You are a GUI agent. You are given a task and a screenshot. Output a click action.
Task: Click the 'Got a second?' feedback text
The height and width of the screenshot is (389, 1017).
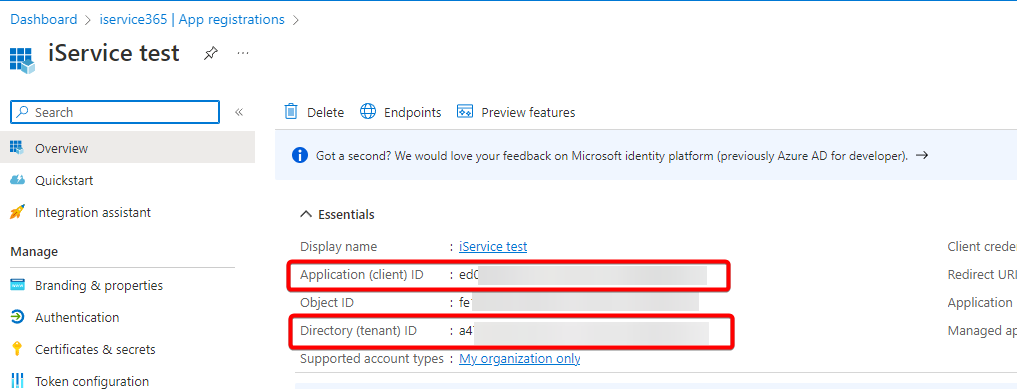(612, 156)
